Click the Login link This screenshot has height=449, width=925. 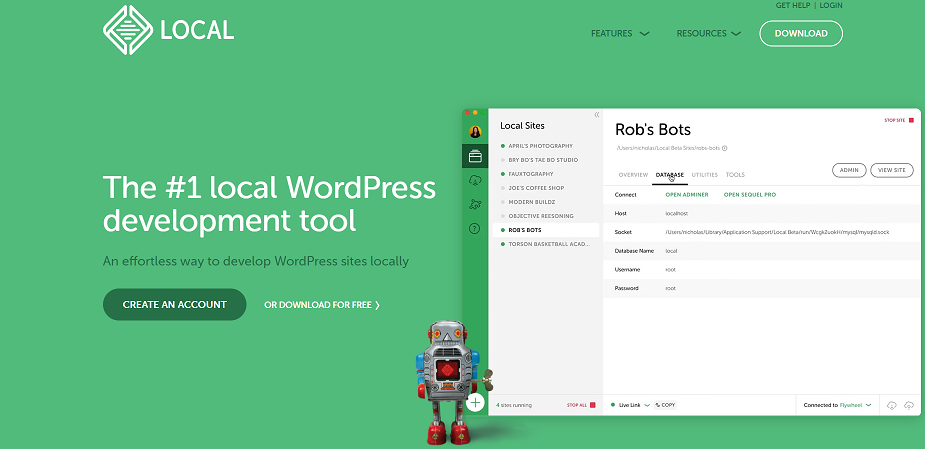(x=831, y=5)
